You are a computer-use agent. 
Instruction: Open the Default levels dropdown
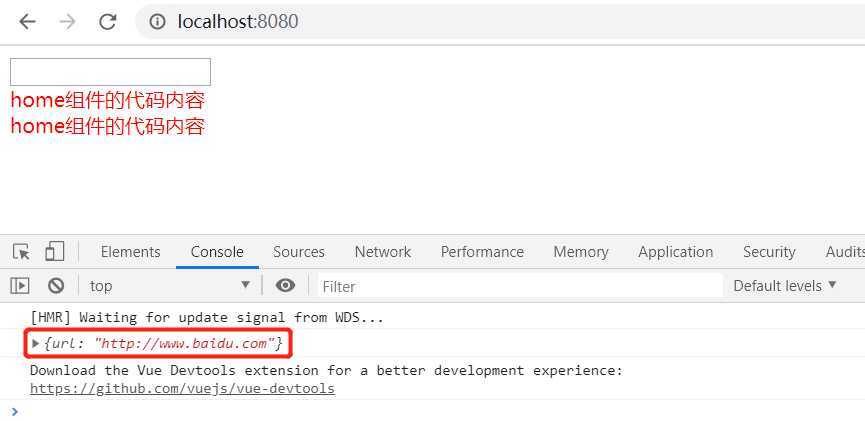click(785, 286)
